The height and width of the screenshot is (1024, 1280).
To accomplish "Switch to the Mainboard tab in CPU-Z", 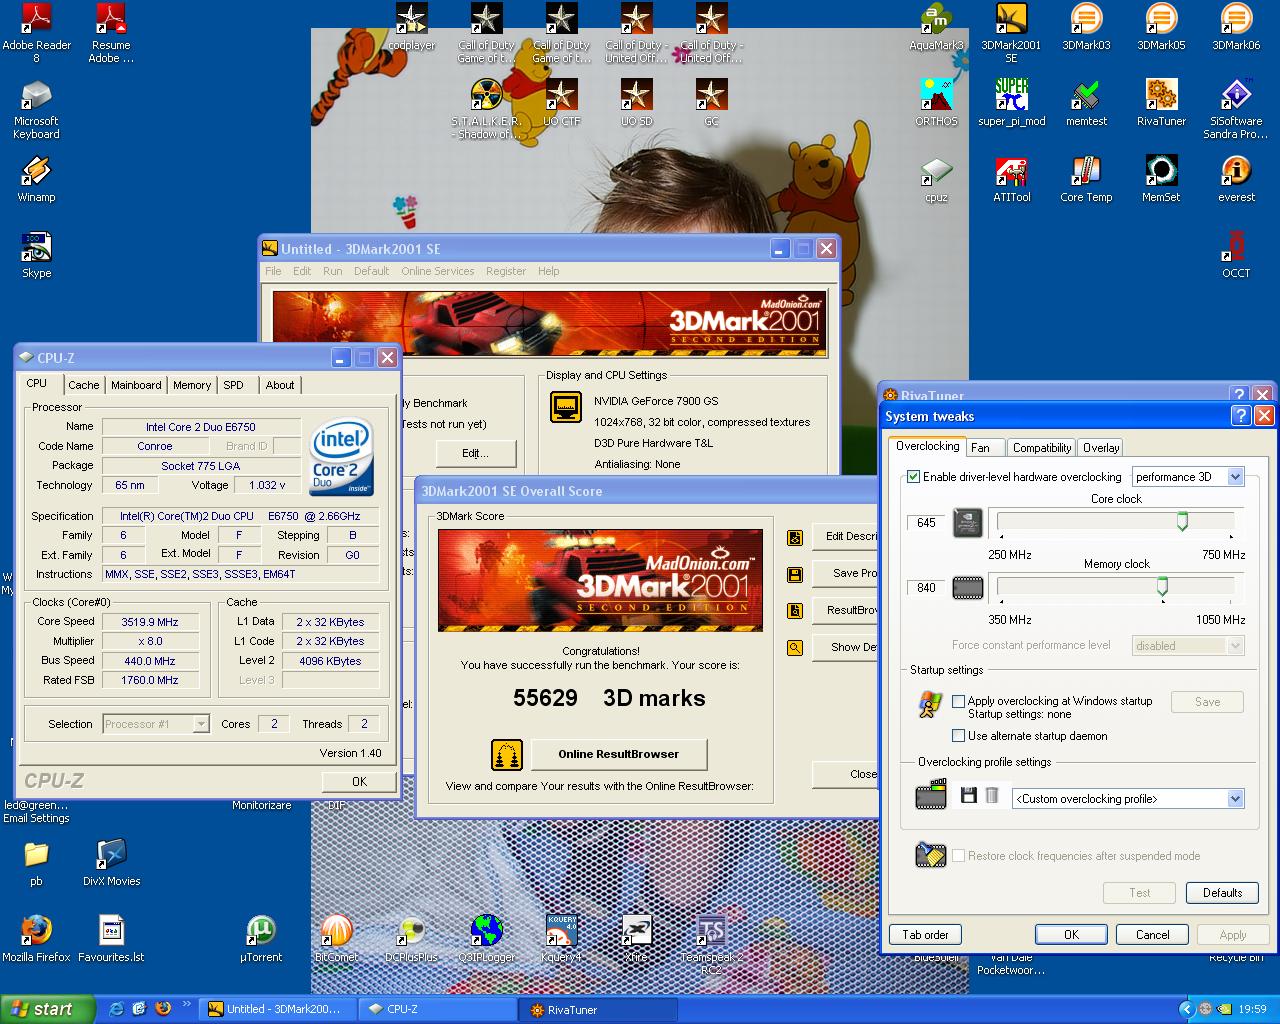I will [136, 385].
